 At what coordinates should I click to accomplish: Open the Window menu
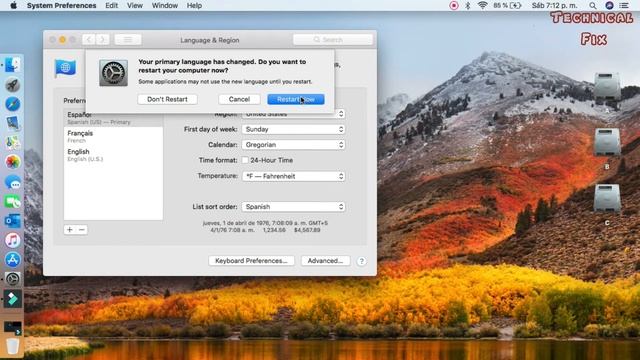[x=164, y=6]
